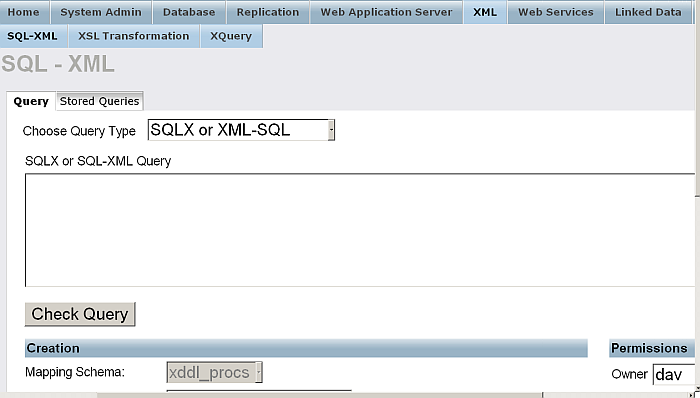Open XSL Transformation sub-tab

[133, 36]
